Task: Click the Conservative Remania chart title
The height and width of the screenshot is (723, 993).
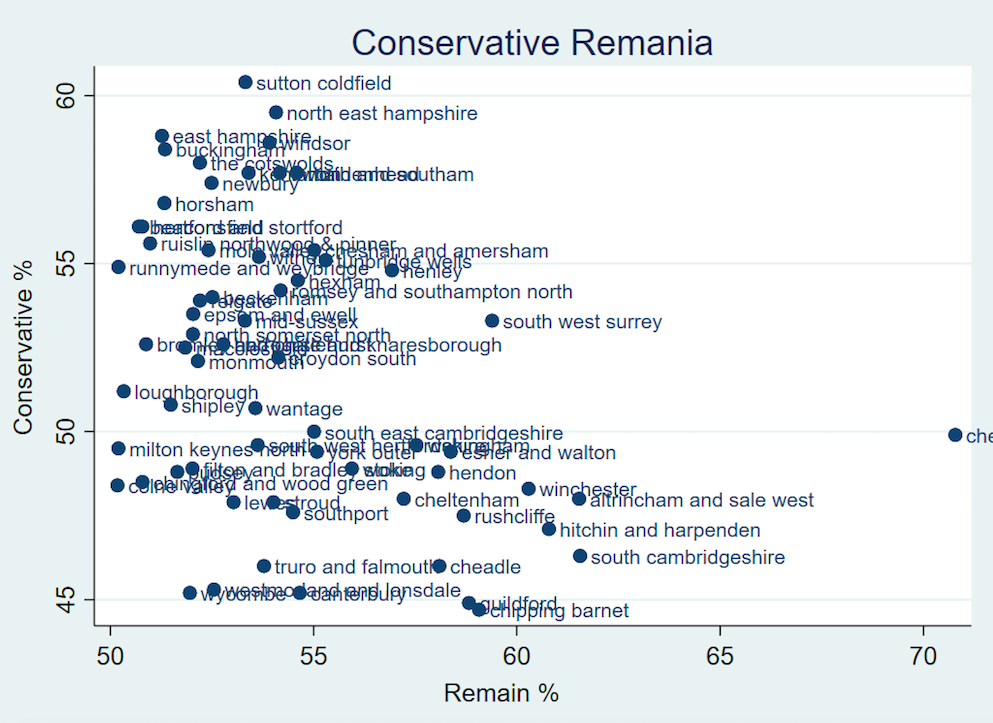Action: click(531, 43)
